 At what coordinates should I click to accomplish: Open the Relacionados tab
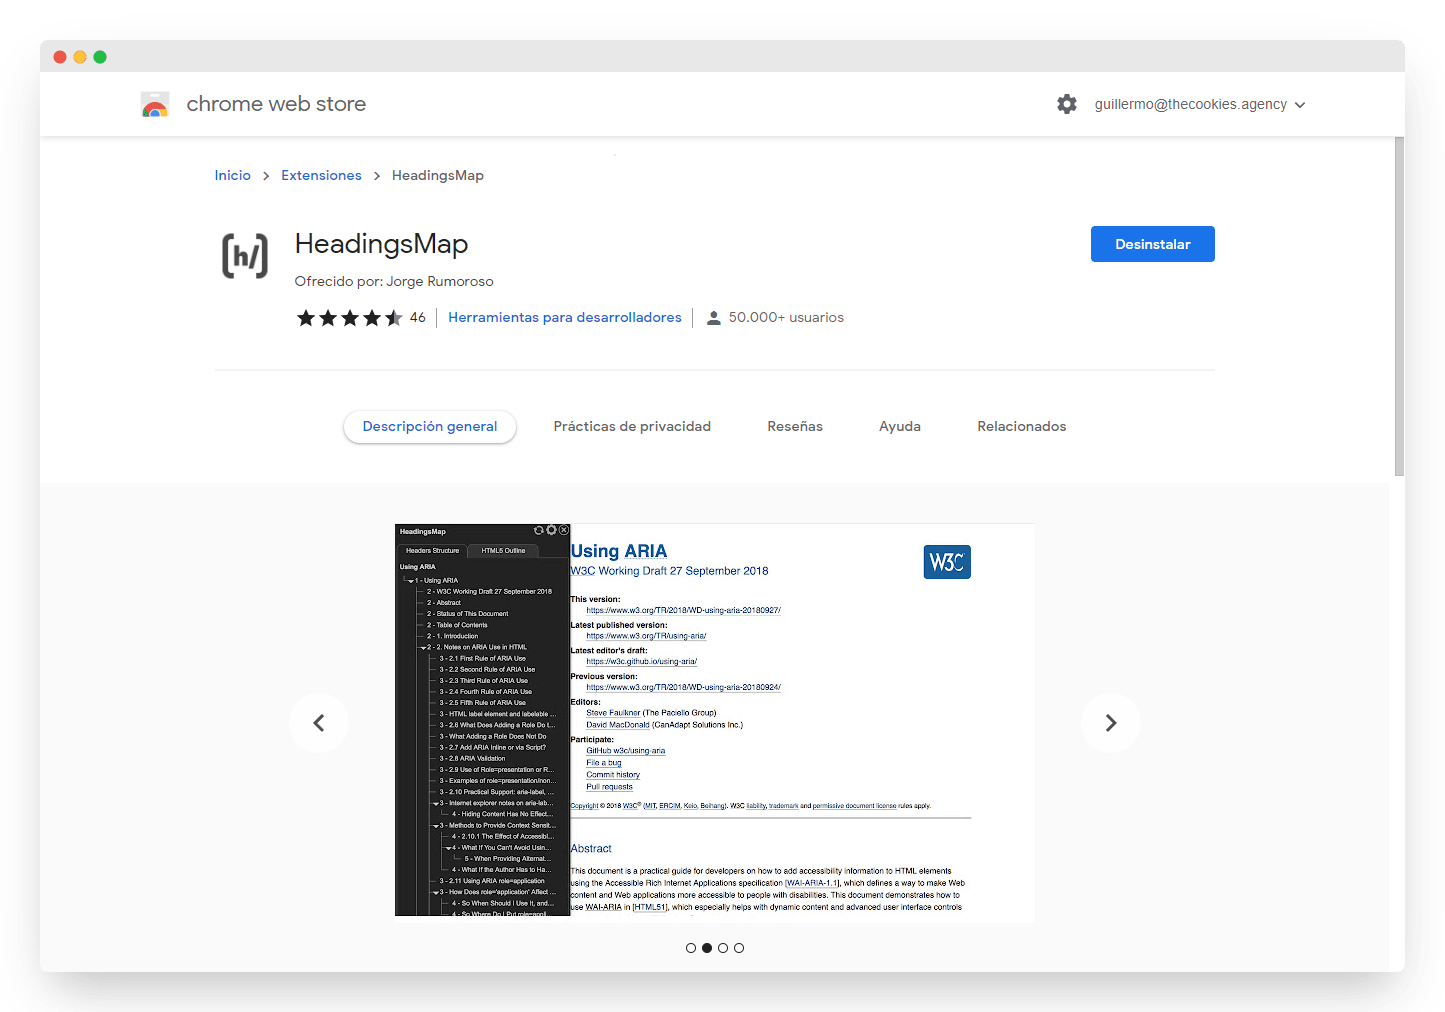[x=1022, y=426]
